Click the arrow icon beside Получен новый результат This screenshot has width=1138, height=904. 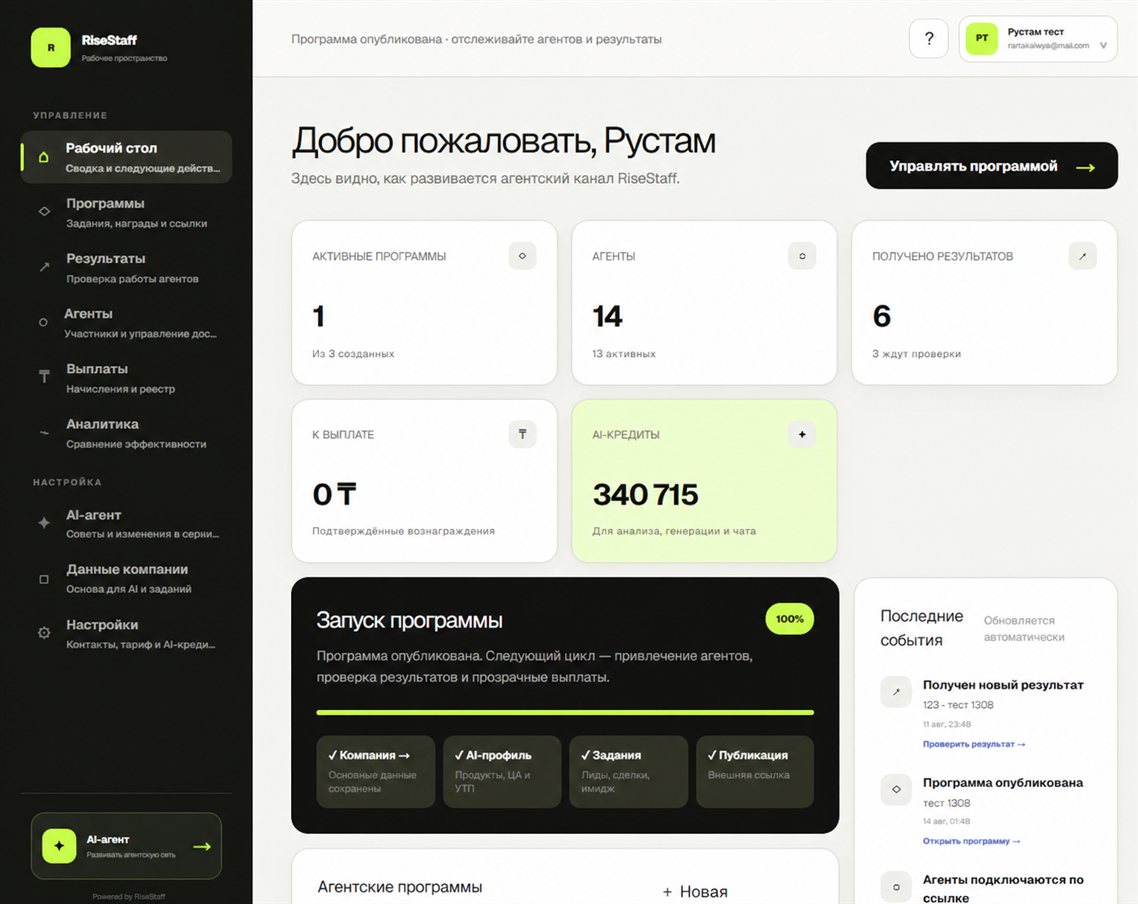[x=896, y=692]
